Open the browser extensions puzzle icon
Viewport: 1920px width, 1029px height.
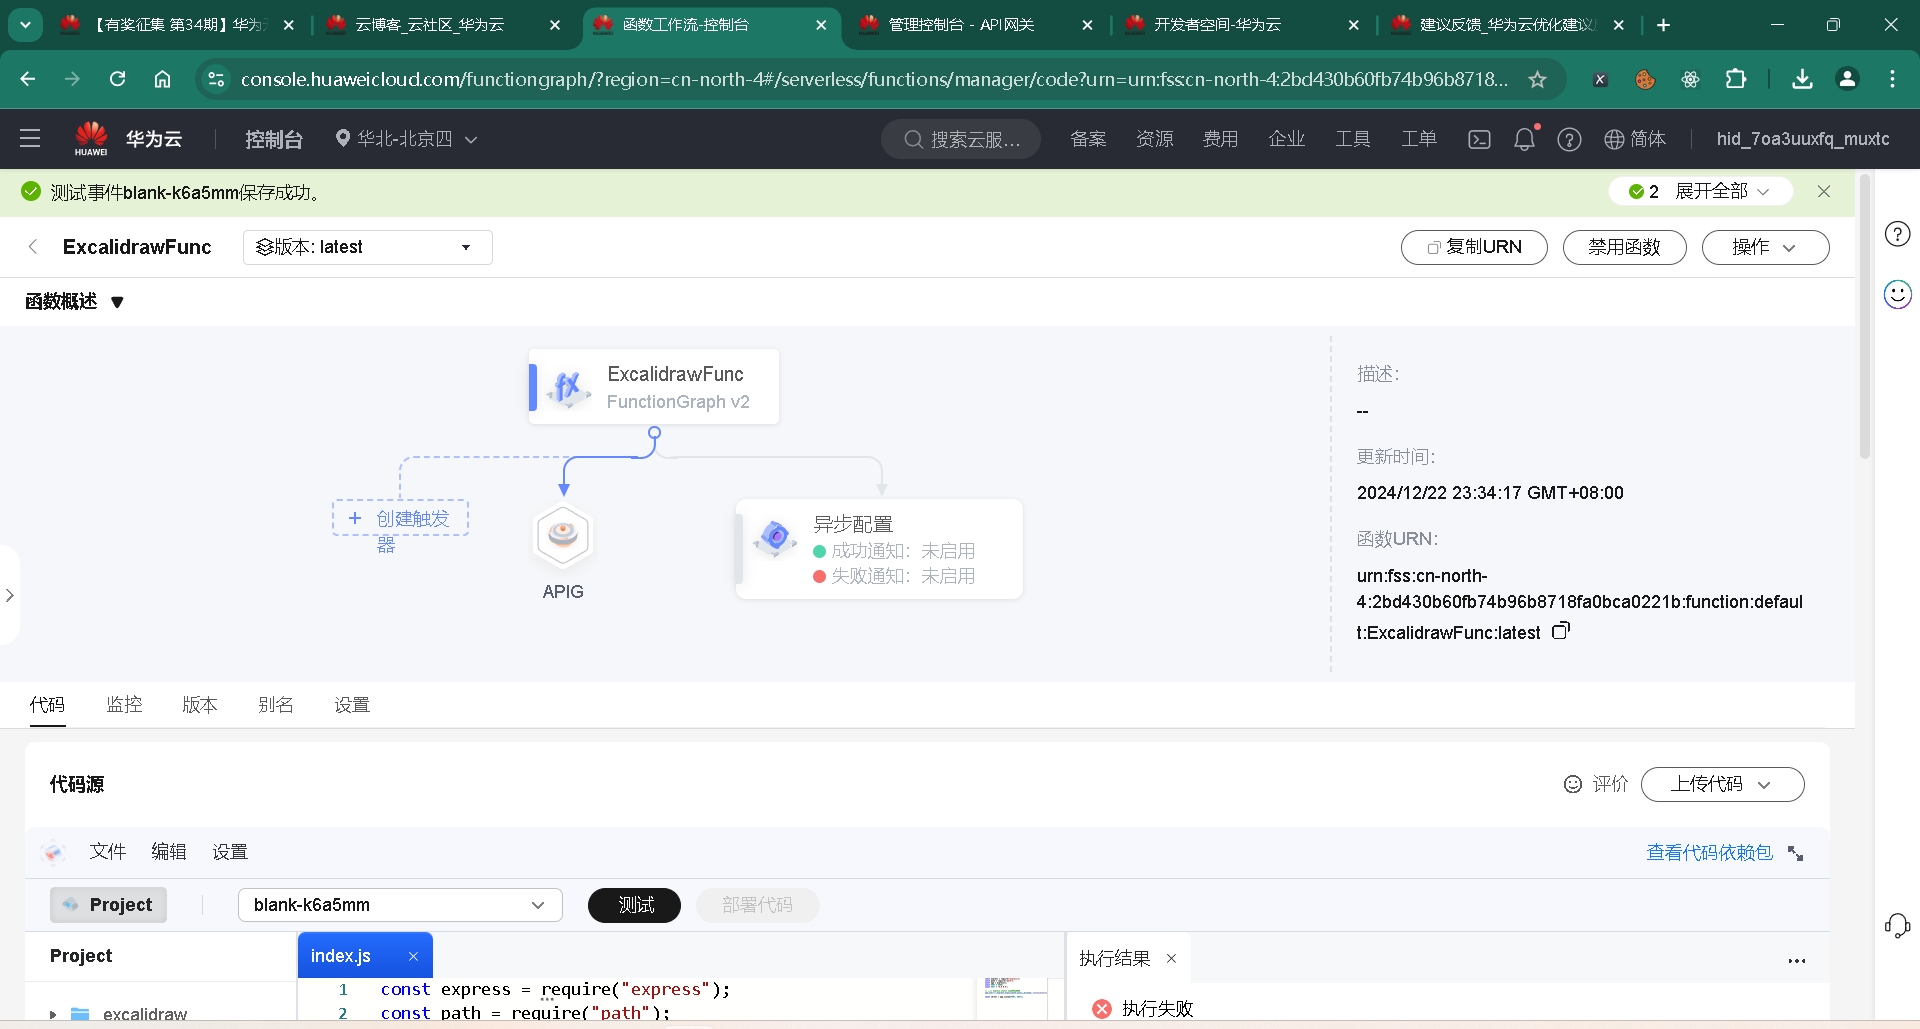click(x=1736, y=79)
